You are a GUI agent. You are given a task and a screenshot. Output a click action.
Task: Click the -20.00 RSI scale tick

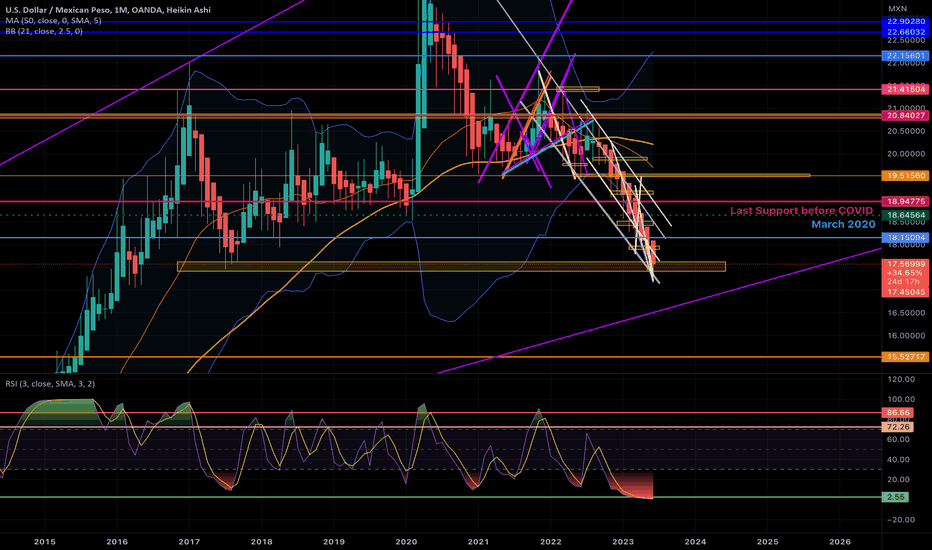click(900, 519)
